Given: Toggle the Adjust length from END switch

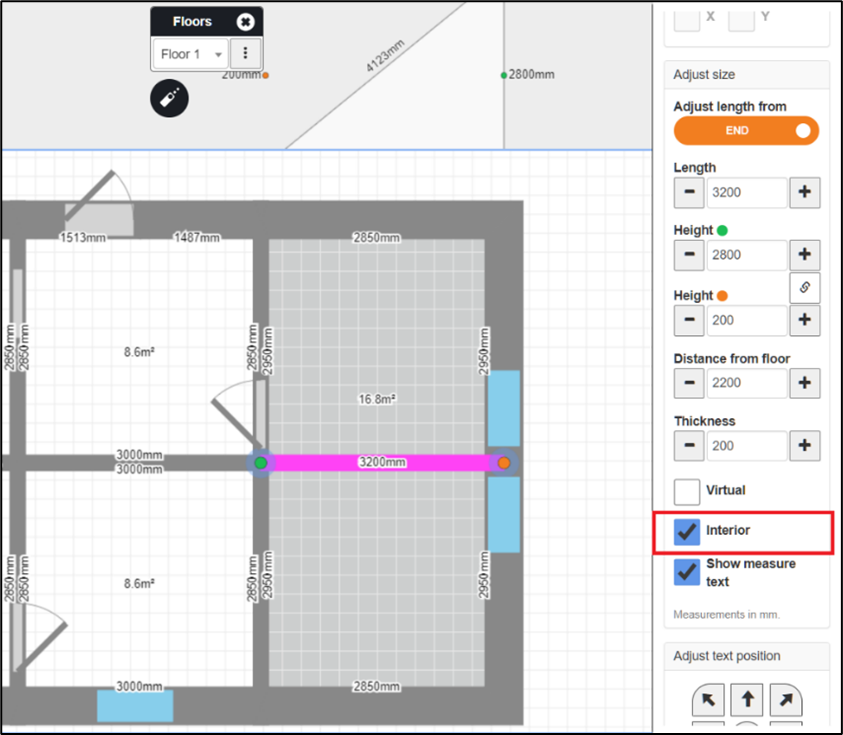Looking at the screenshot, I should tap(746, 131).
